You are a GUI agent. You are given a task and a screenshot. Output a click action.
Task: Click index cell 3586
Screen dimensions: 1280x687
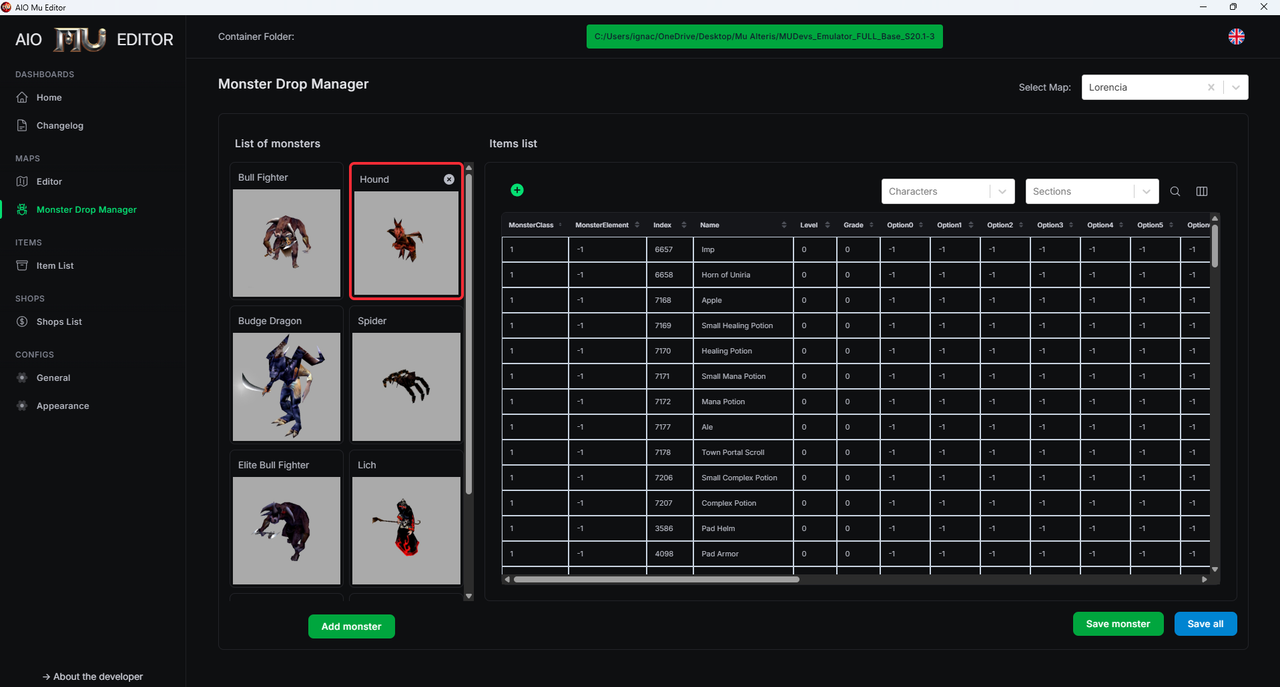coord(670,528)
